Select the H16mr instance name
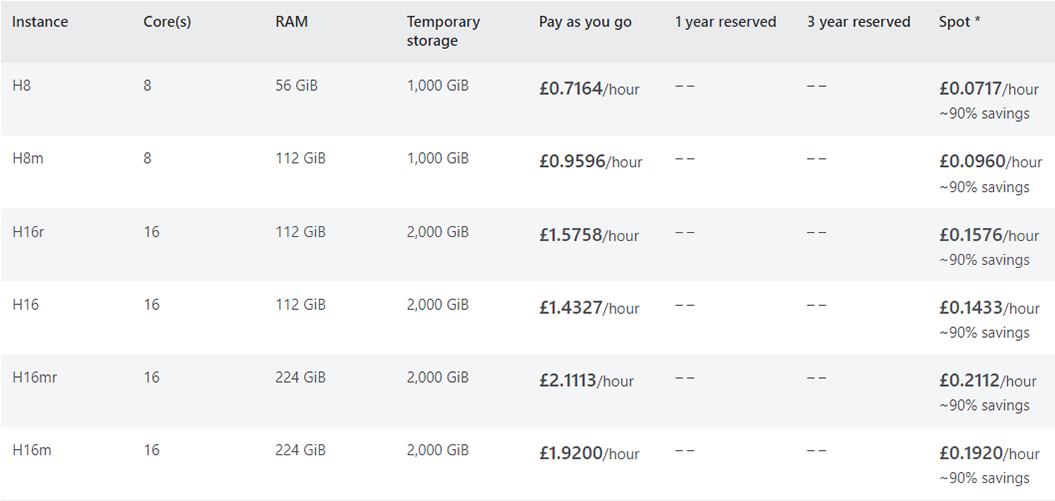The image size is (1055, 501). (x=32, y=377)
